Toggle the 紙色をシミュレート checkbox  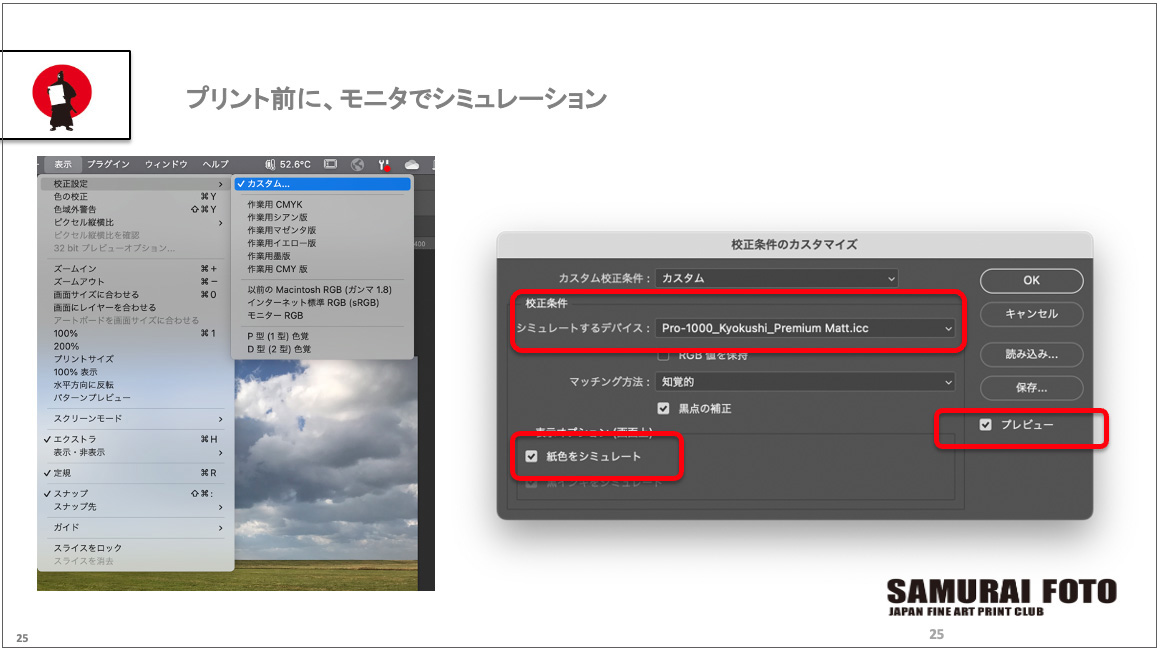pyautogui.click(x=532, y=456)
